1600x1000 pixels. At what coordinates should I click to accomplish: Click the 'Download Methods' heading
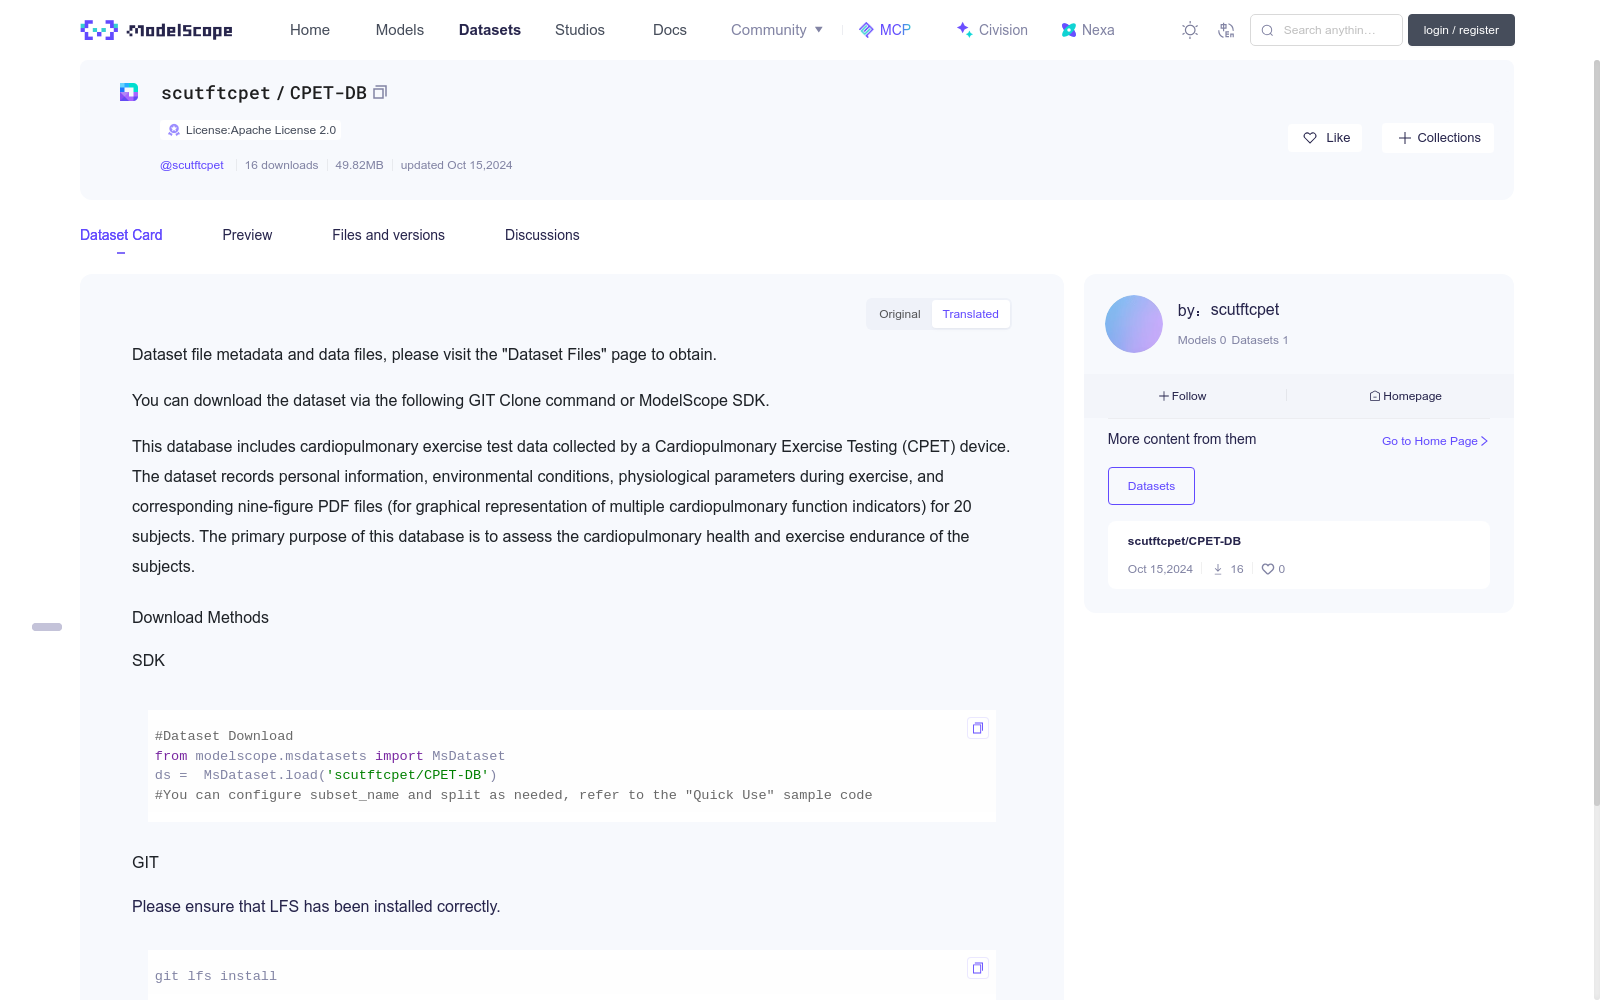coord(200,618)
